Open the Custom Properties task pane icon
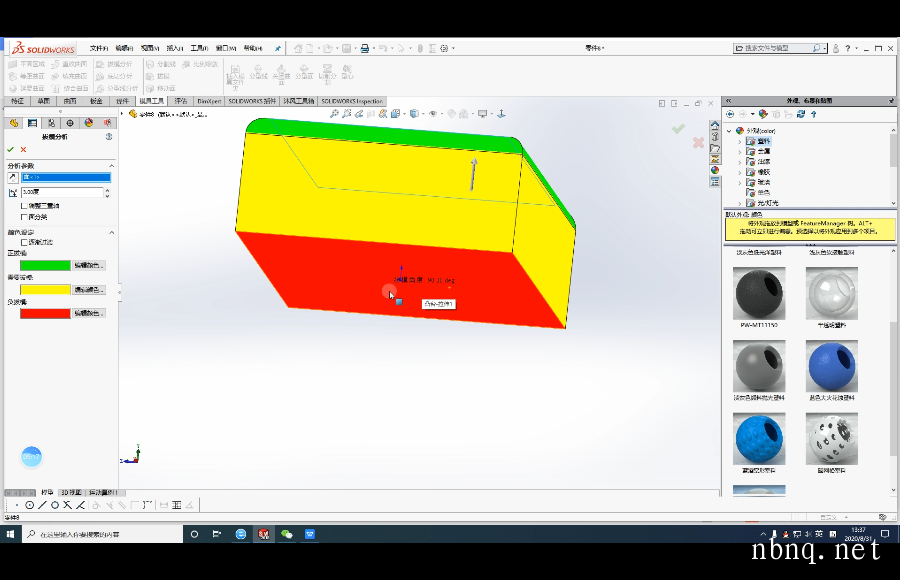The image size is (900, 580). 715,181
